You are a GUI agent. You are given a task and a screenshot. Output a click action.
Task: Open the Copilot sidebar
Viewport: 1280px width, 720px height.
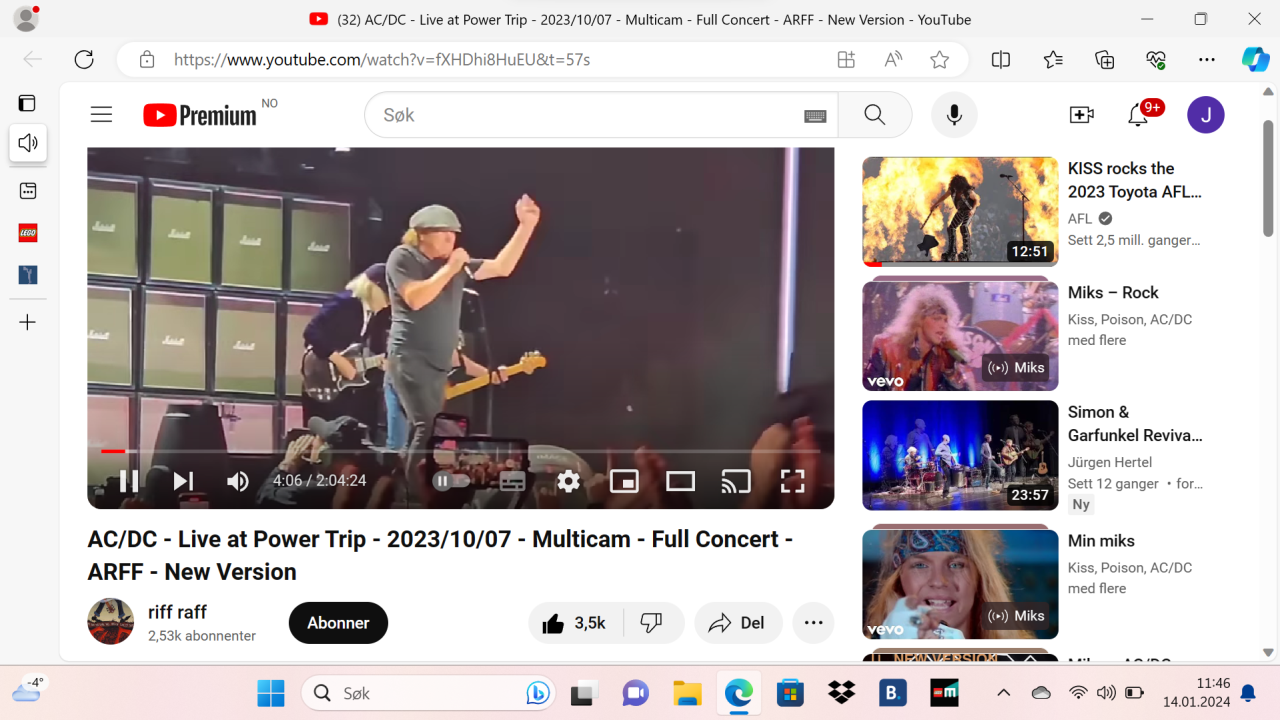(1255, 59)
